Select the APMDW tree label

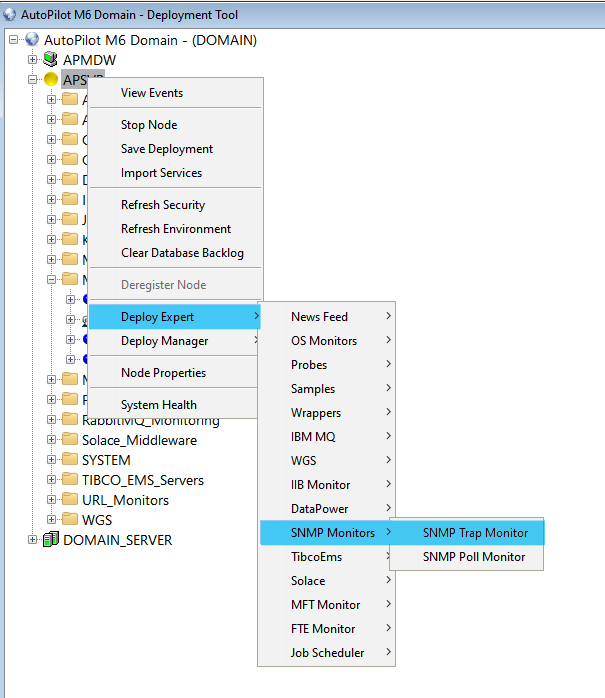click(x=89, y=60)
